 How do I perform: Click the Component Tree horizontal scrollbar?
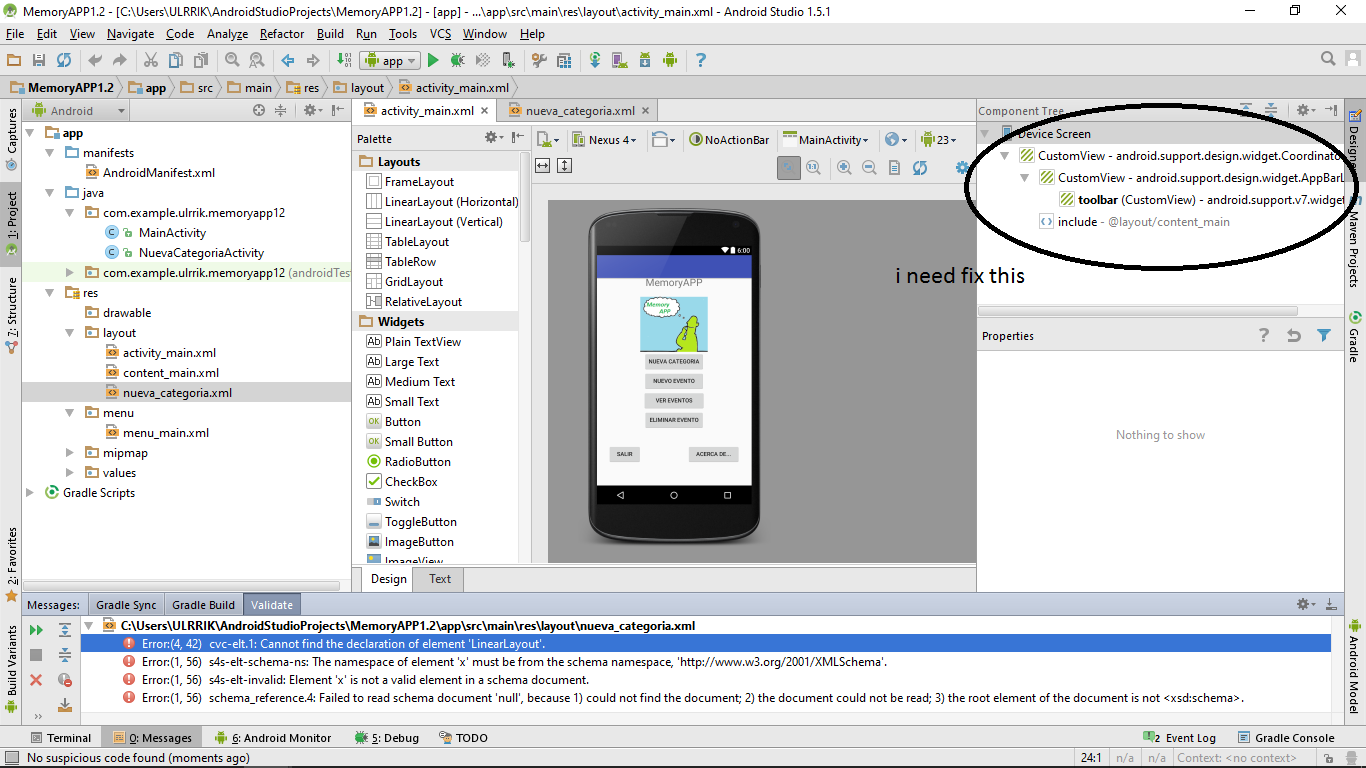tap(1137, 311)
